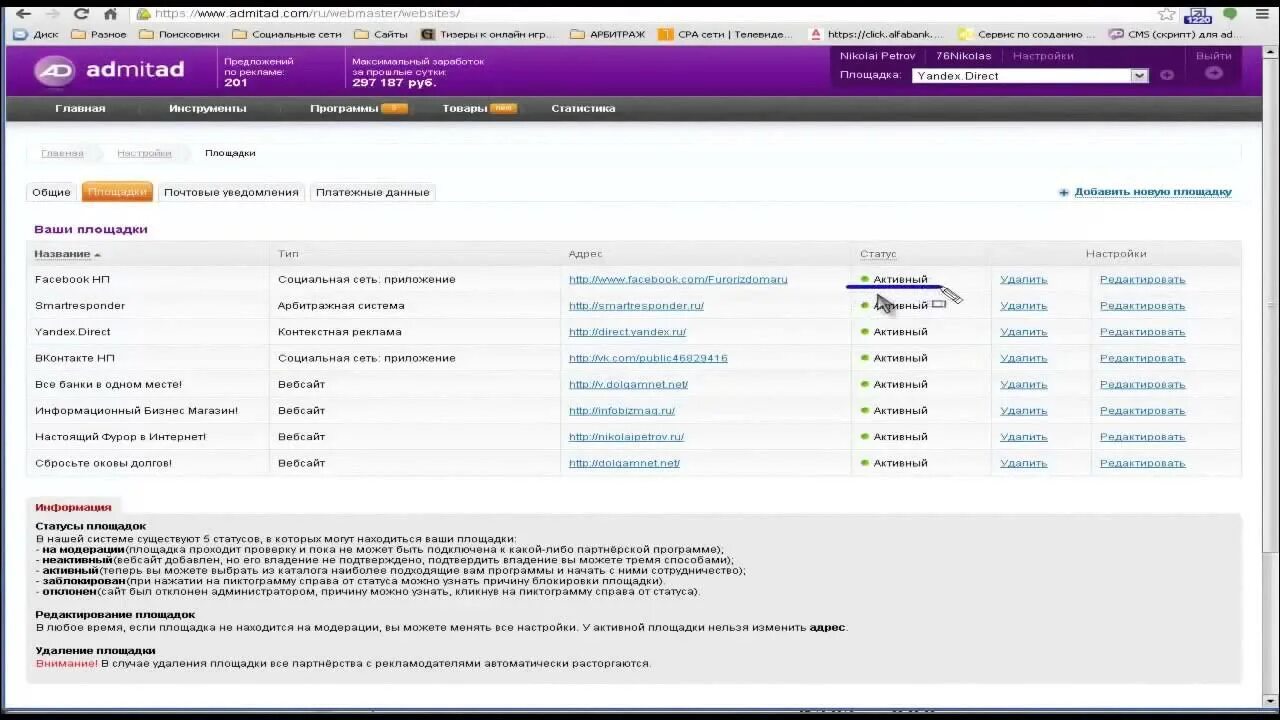Open Программы menu item
The width and height of the screenshot is (1280, 720).
pos(344,108)
